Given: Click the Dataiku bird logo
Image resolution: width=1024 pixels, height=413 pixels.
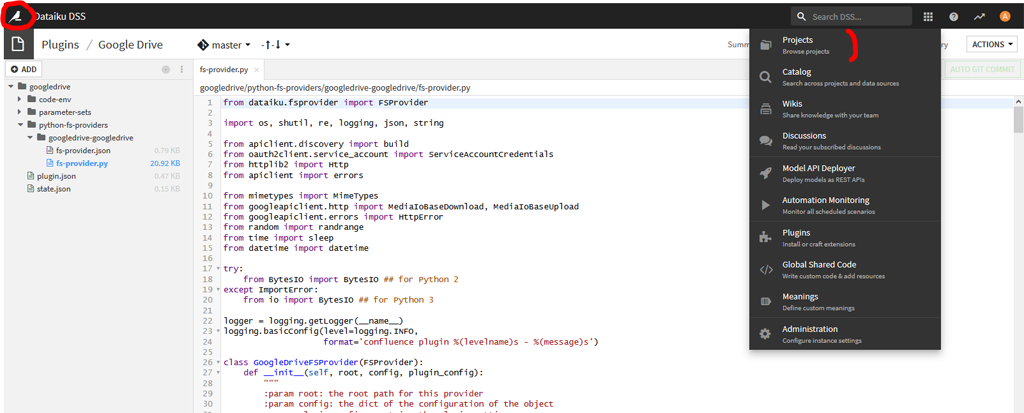Looking at the screenshot, I should pyautogui.click(x=14, y=16).
